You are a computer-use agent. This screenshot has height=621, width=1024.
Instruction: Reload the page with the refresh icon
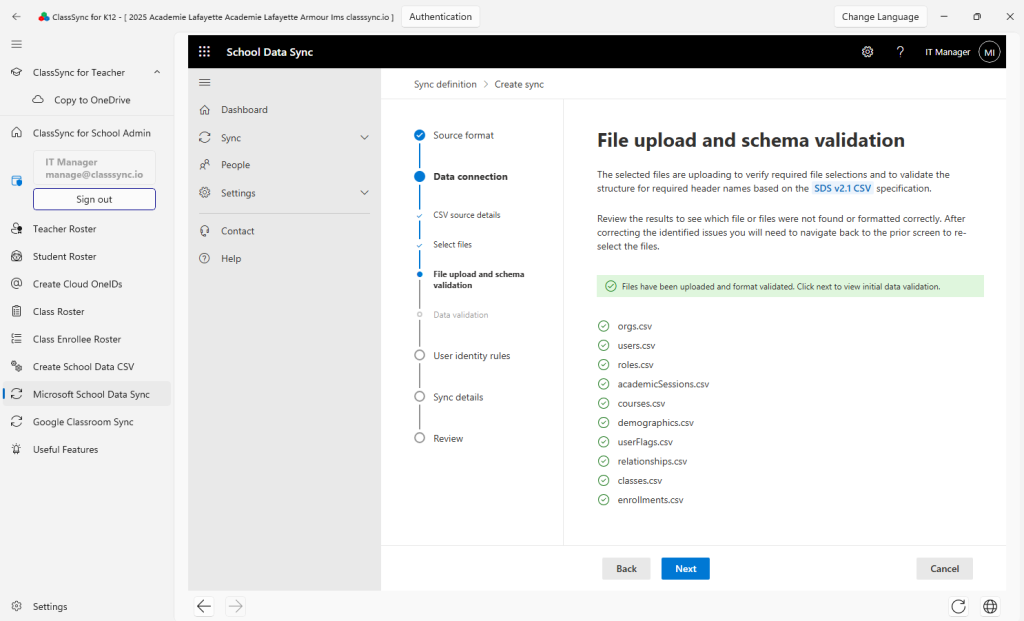(958, 606)
